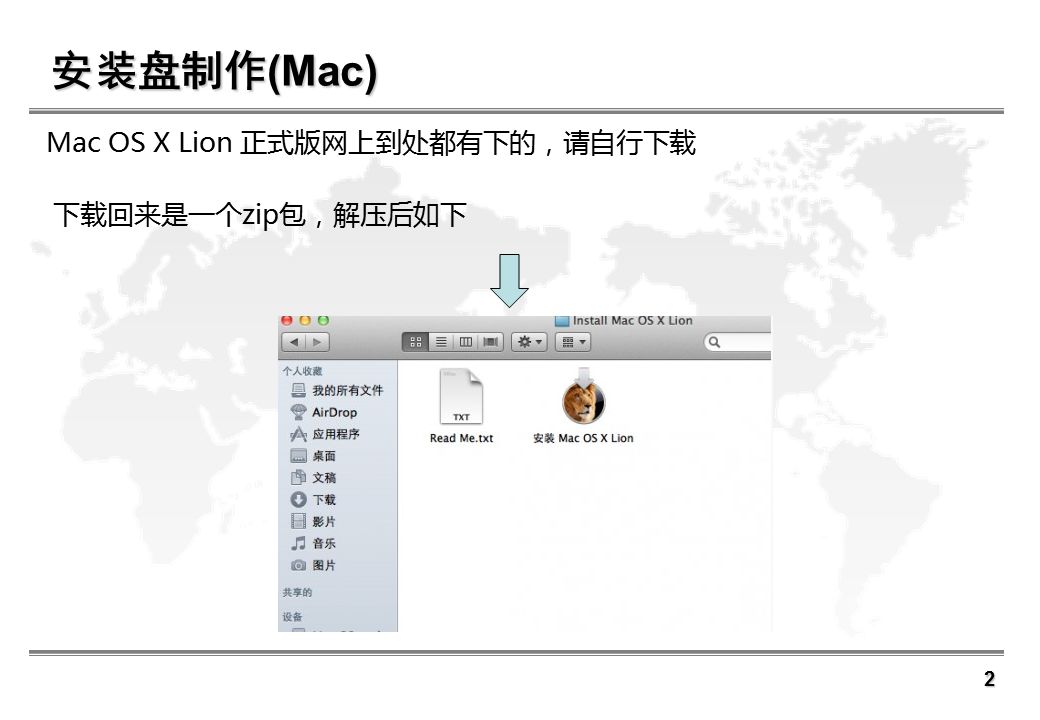Open 文稿 in the sidebar

[313, 478]
